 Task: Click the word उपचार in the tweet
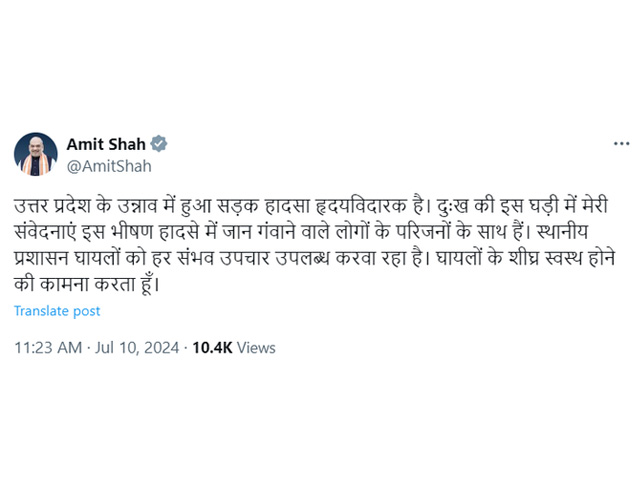click(244, 258)
